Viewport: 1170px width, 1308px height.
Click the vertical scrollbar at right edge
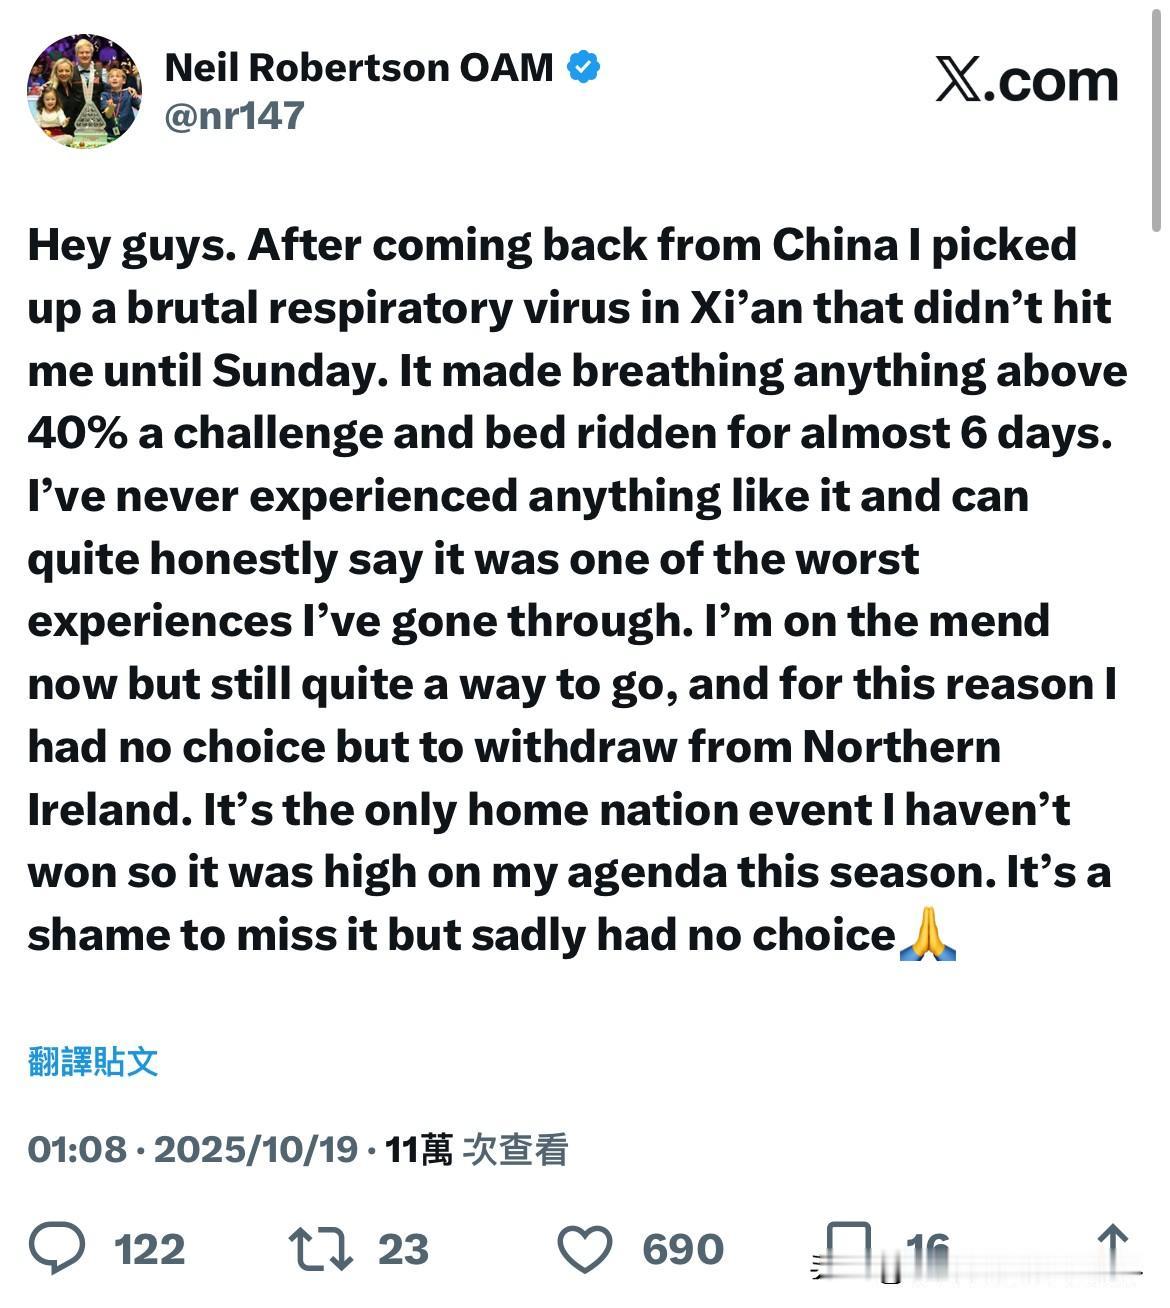pyautogui.click(x=1158, y=120)
